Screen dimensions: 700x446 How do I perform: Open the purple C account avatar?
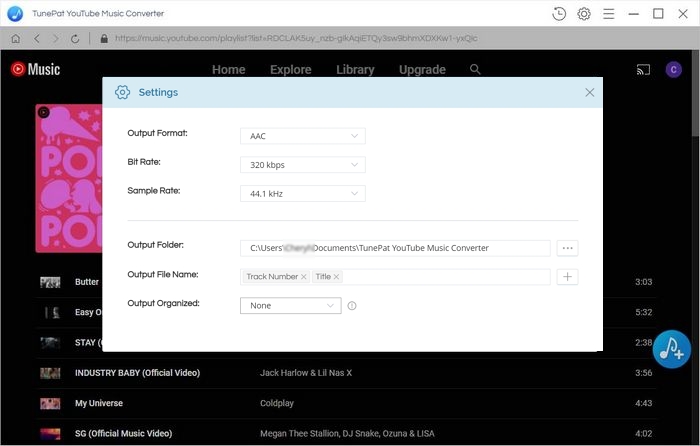673,69
